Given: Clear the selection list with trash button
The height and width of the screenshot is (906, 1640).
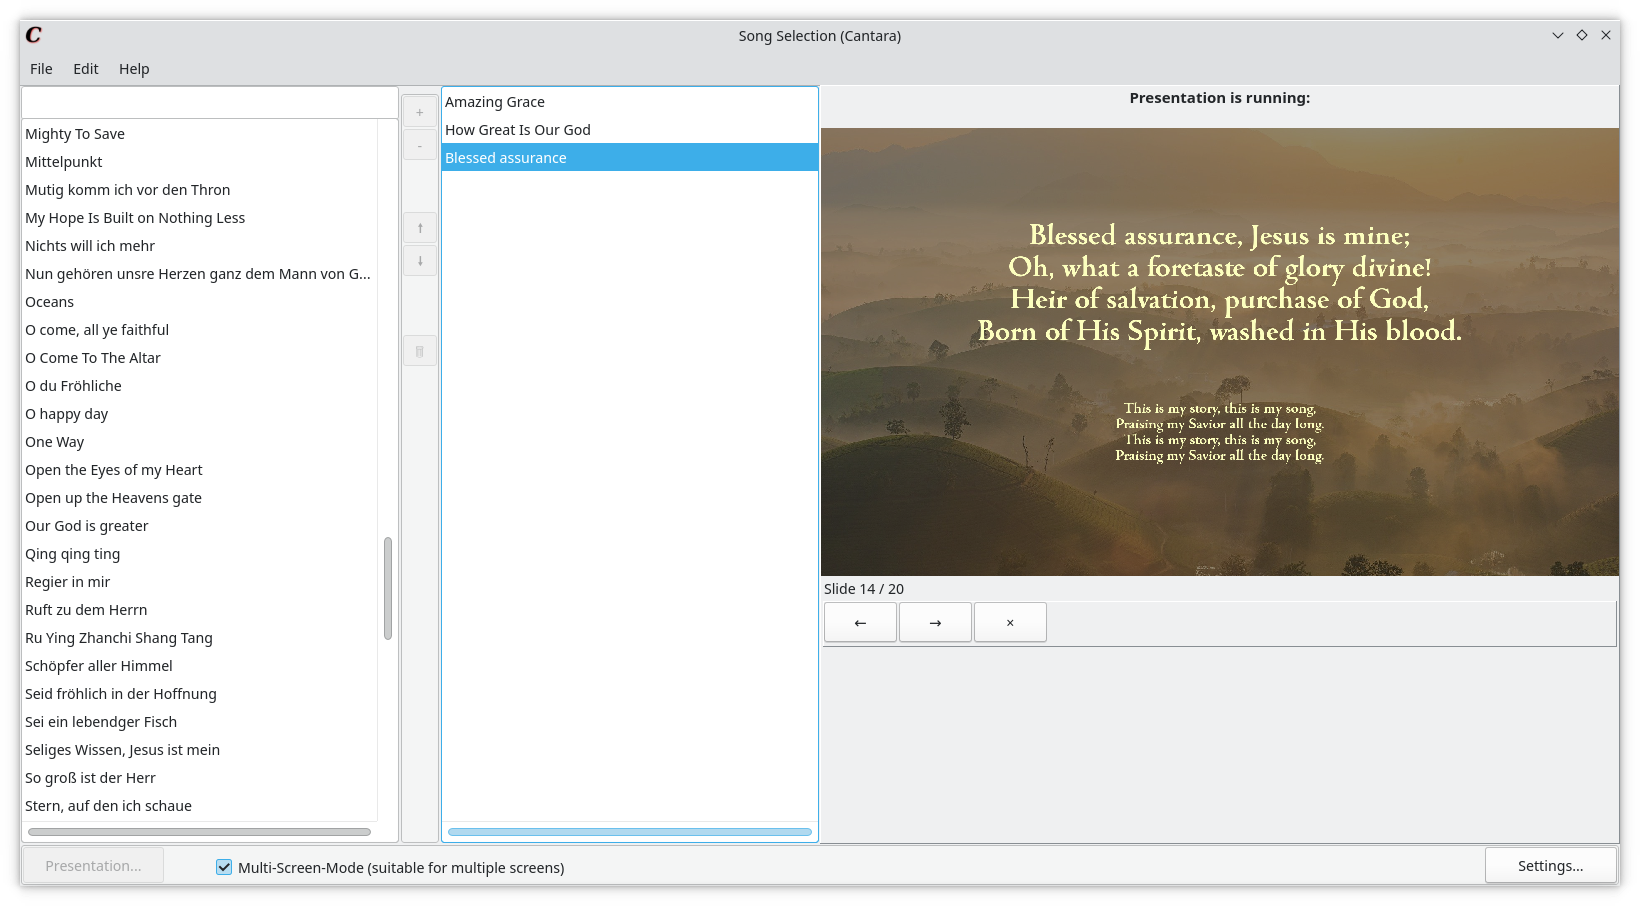Looking at the screenshot, I should coord(420,351).
